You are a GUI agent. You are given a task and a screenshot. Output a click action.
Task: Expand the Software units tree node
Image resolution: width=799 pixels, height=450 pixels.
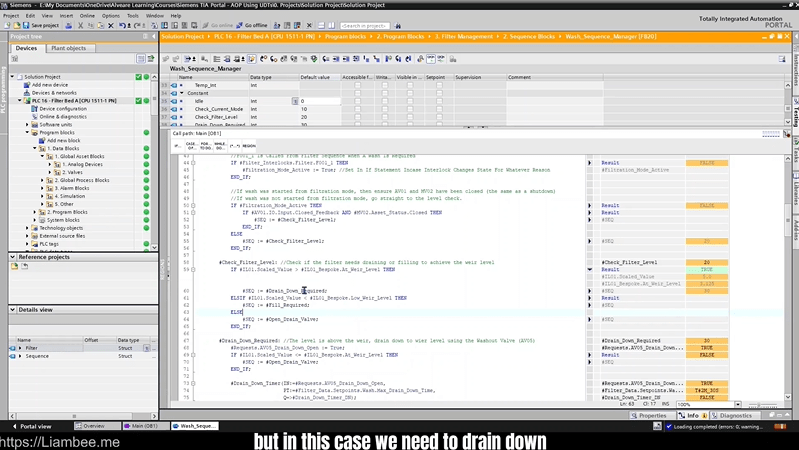(x=28, y=125)
